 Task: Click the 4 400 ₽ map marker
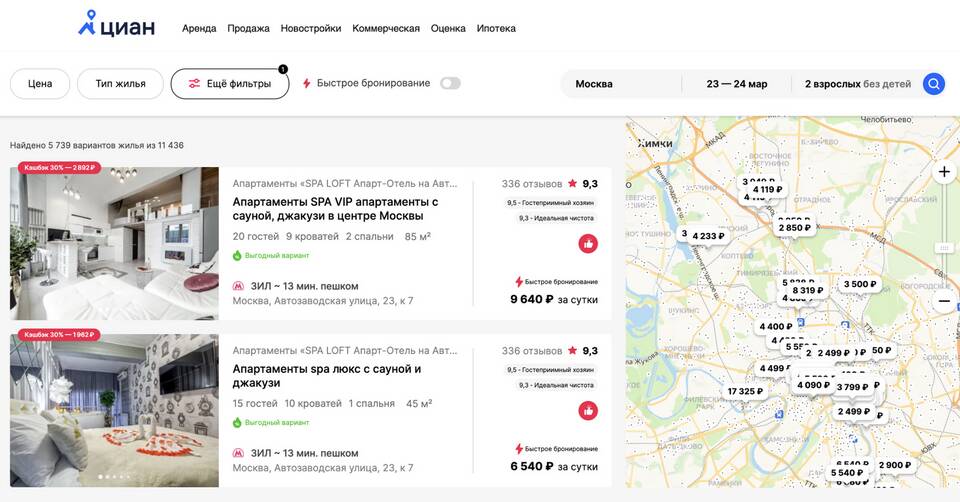tap(776, 326)
